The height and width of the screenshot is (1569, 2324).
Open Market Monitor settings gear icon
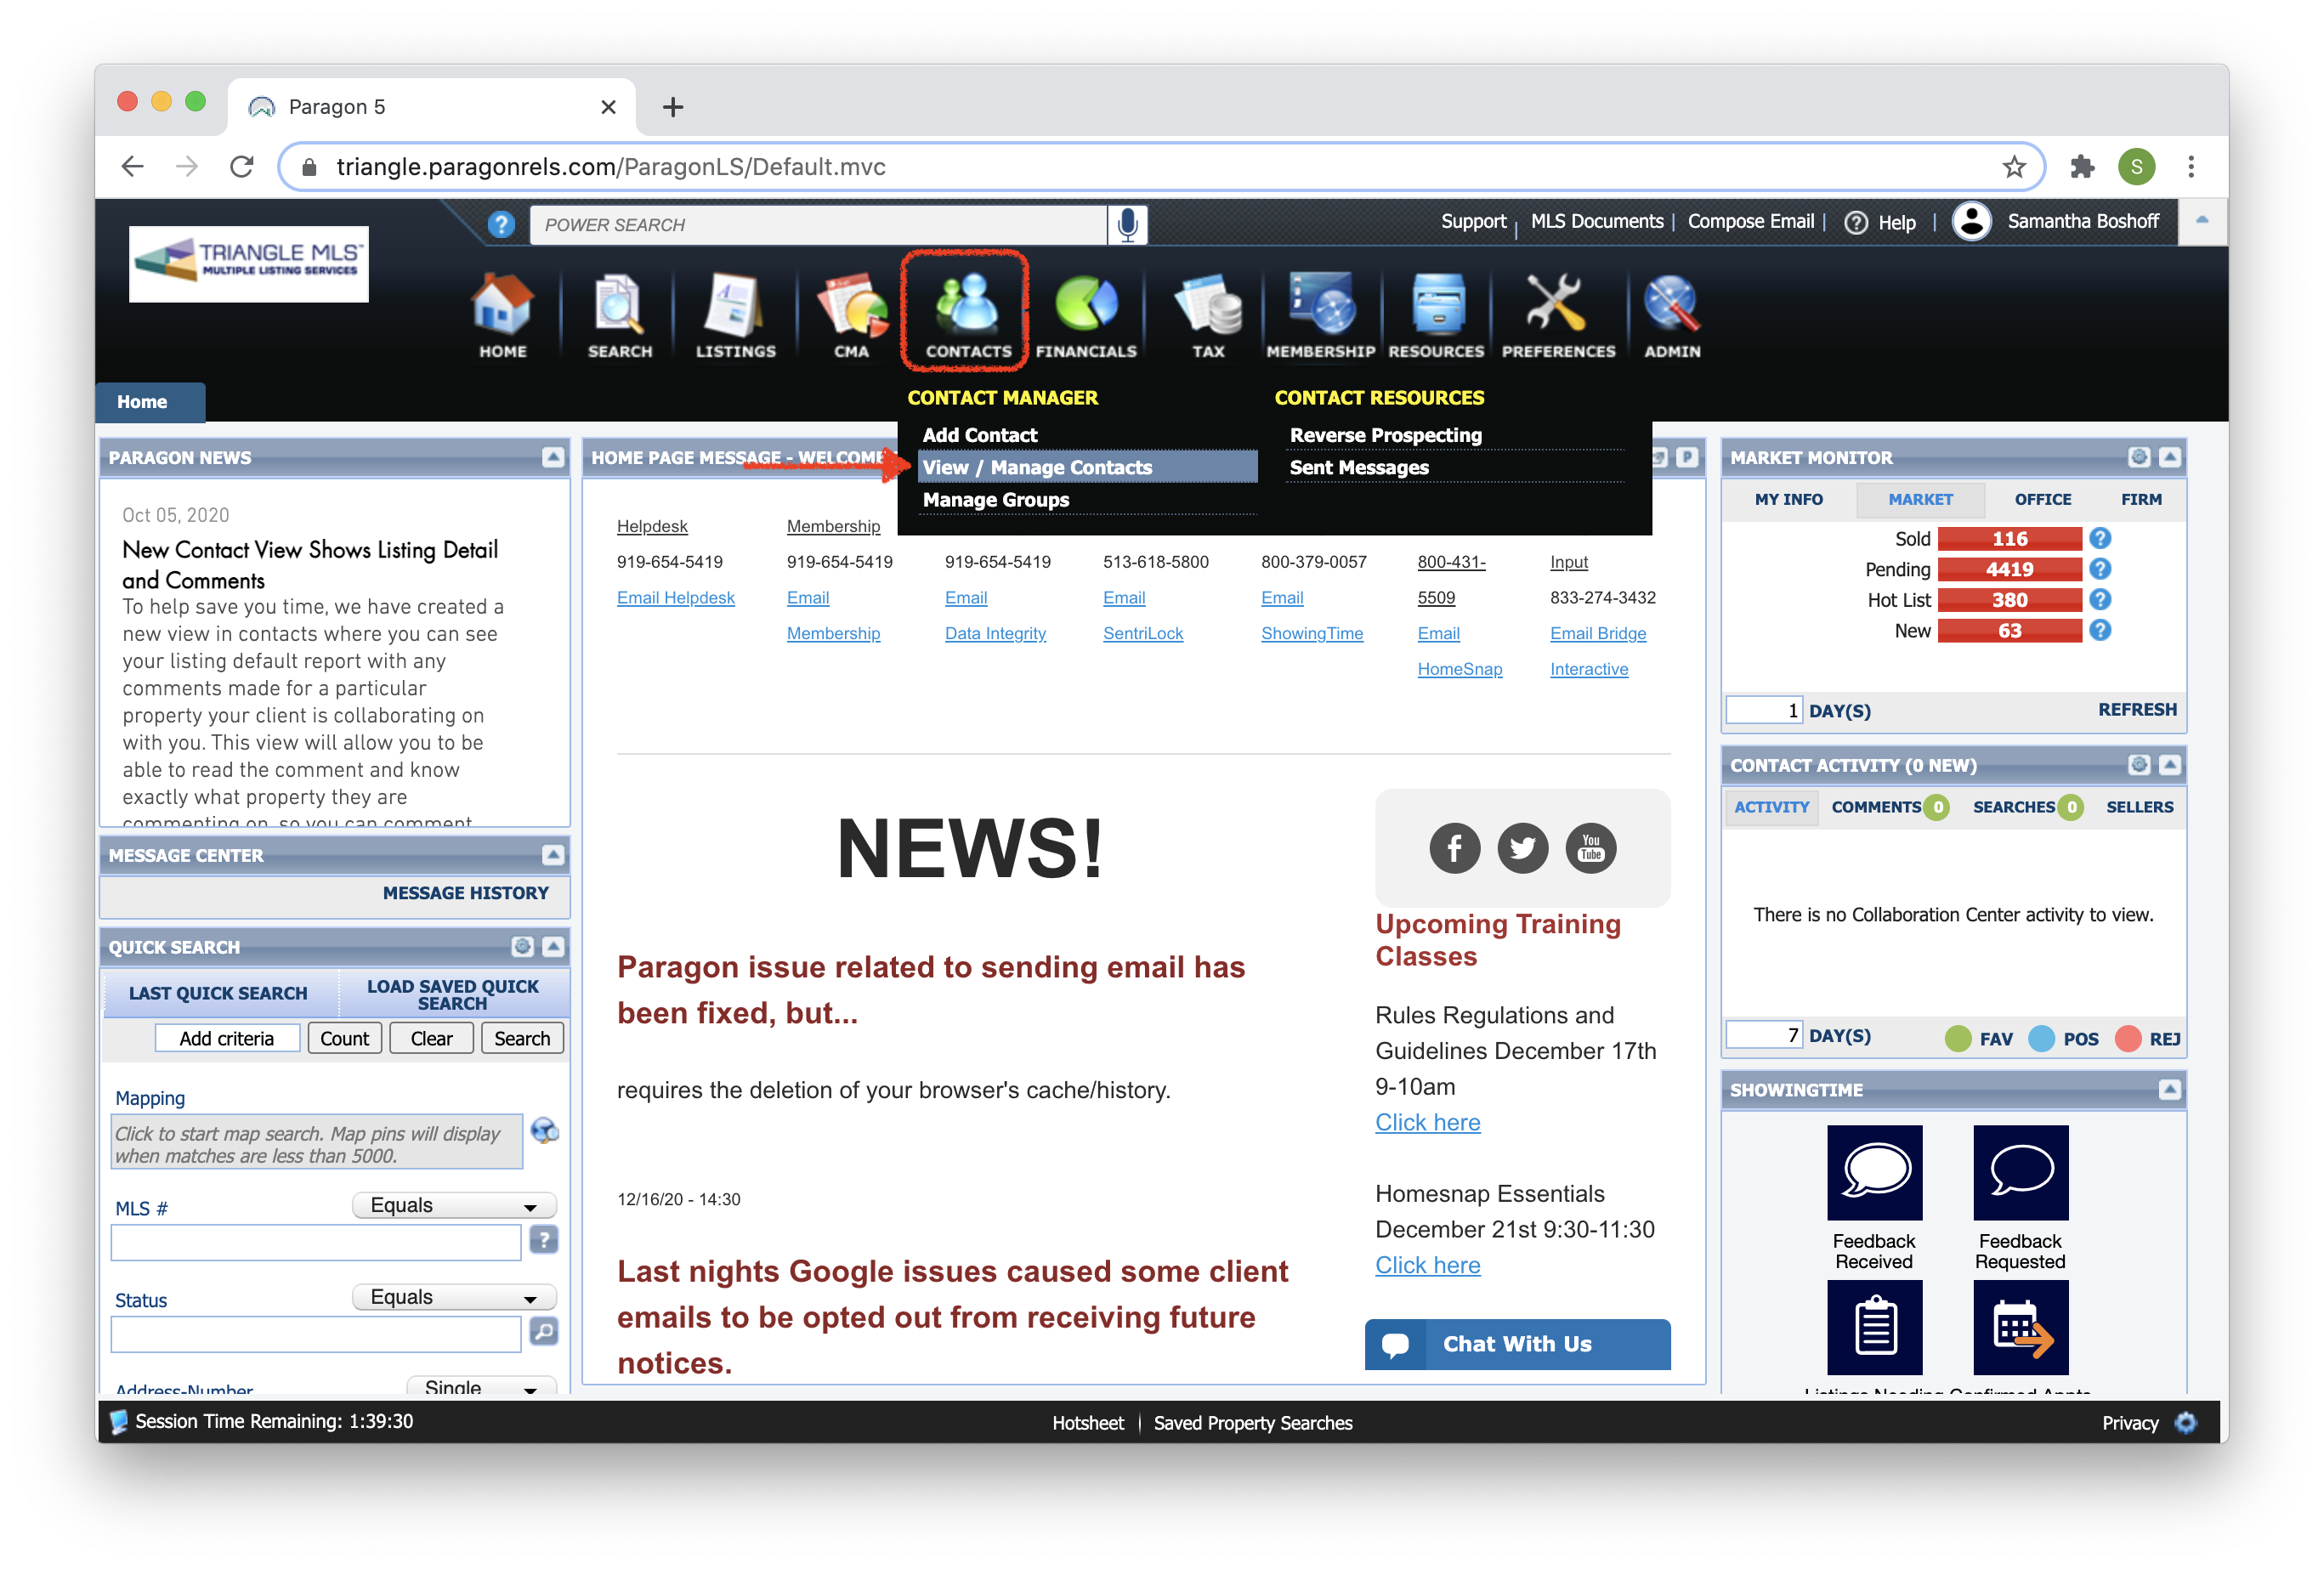(x=2138, y=457)
